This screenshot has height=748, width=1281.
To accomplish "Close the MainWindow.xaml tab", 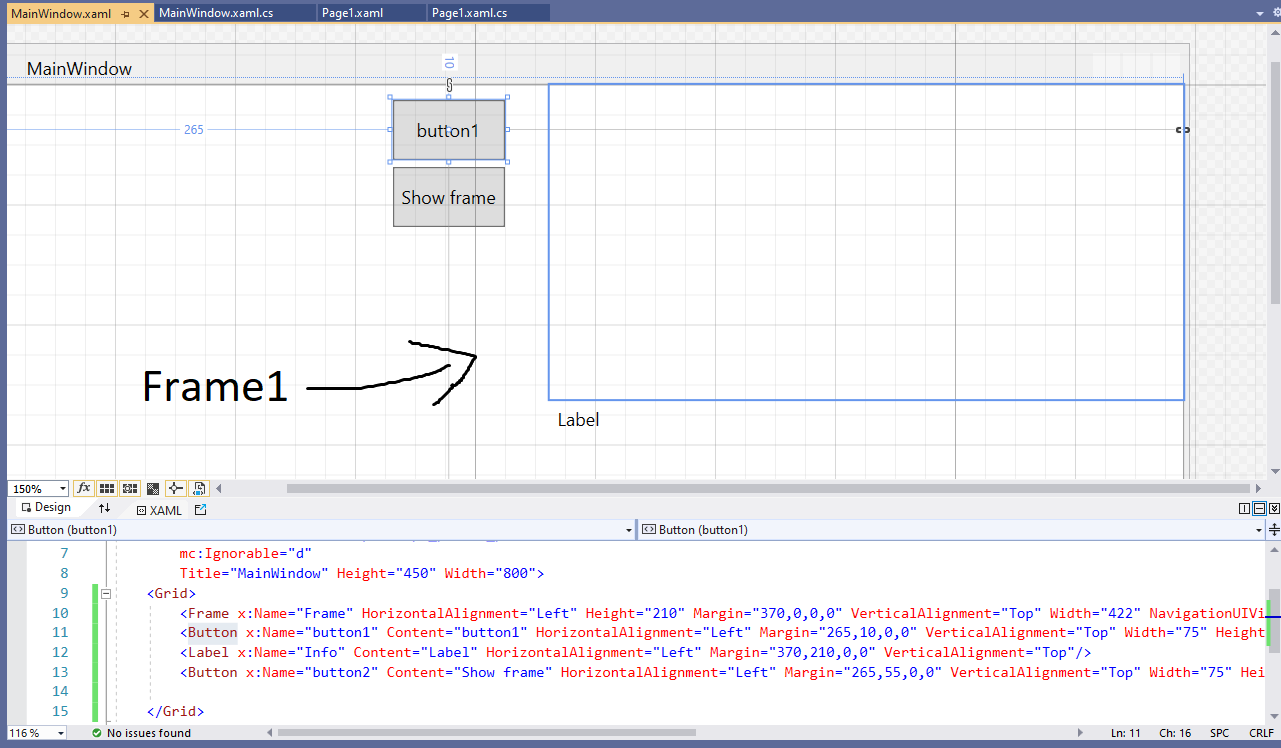I will [x=143, y=14].
